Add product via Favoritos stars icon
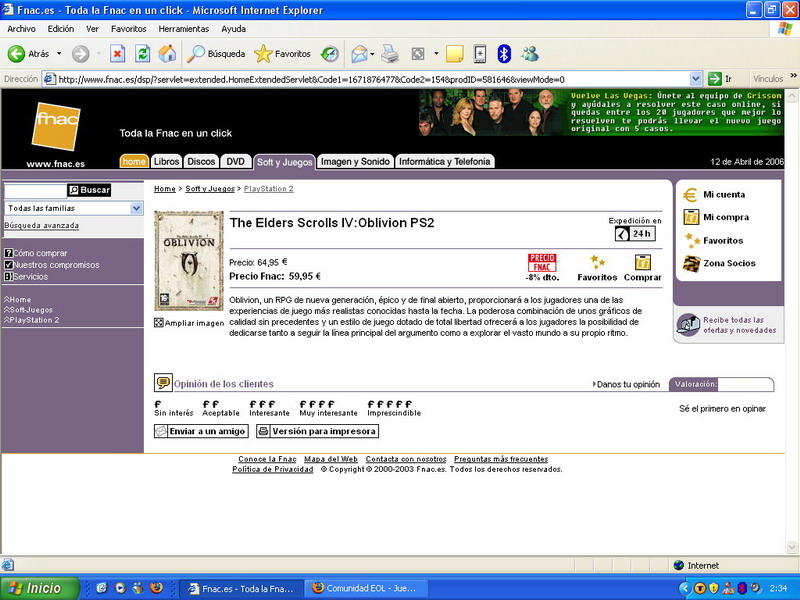 coord(597,262)
